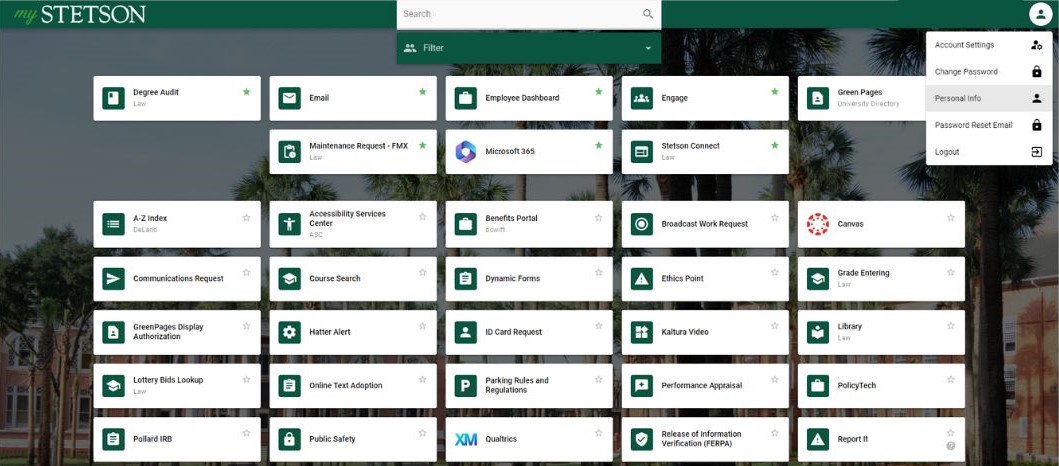Star the Kaltura Video tile
The height and width of the screenshot is (466, 1059).
[x=775, y=326]
